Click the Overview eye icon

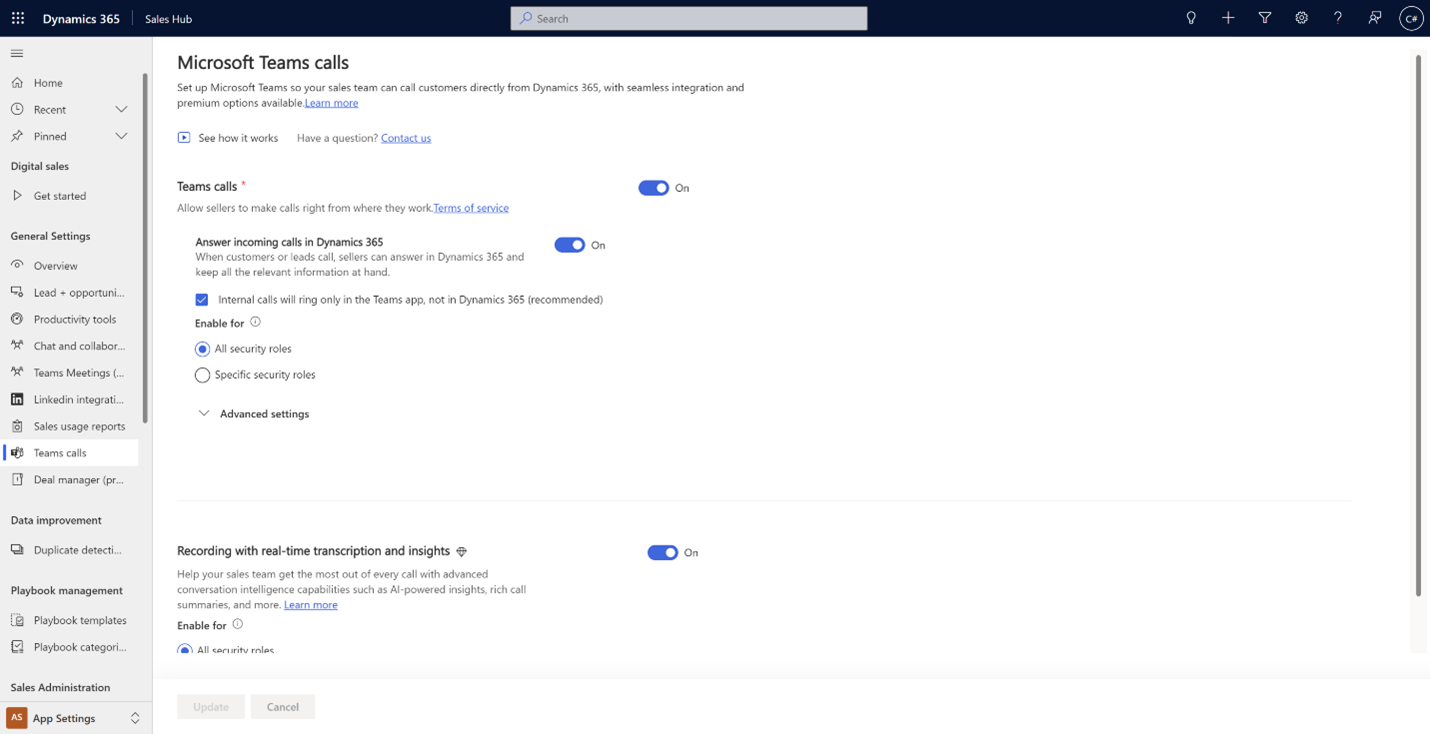[x=17, y=265]
